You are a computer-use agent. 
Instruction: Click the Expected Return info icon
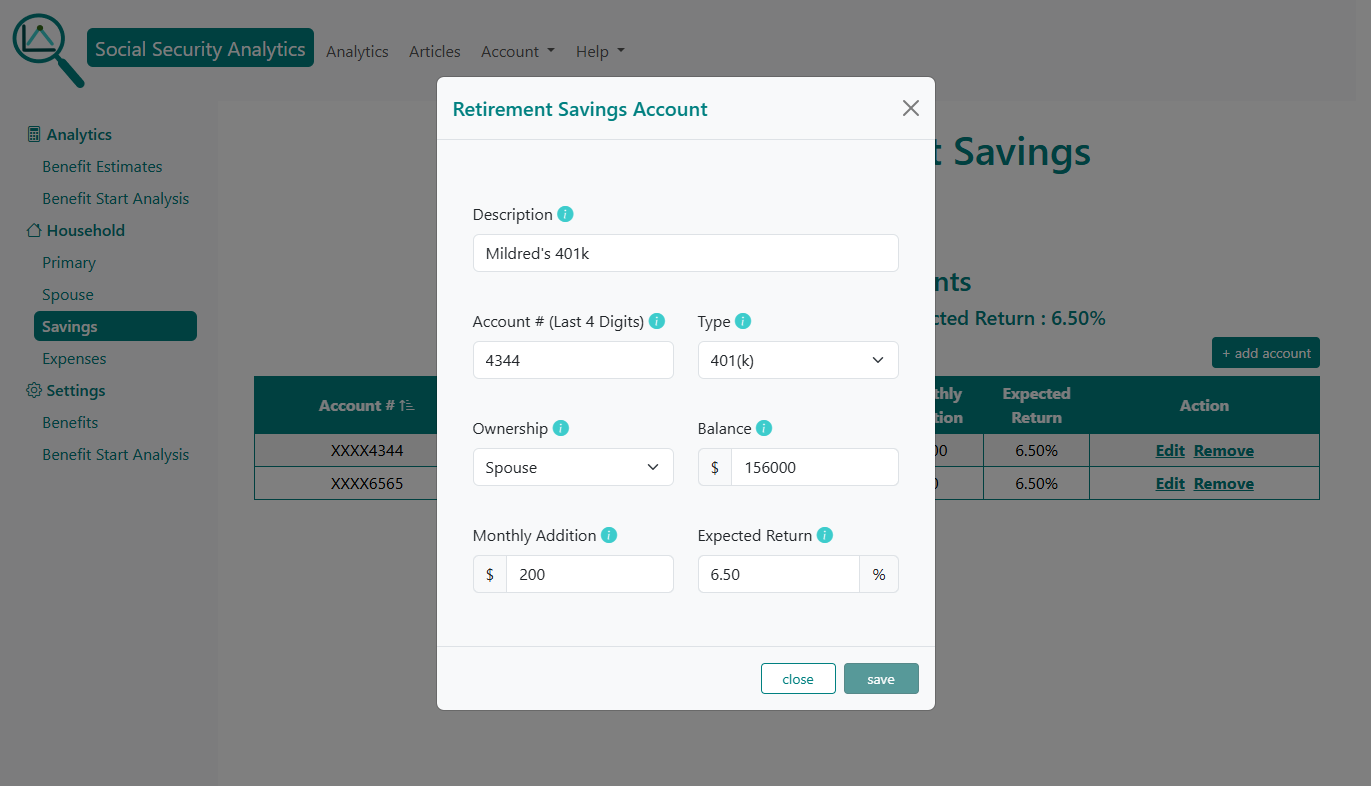coord(824,535)
